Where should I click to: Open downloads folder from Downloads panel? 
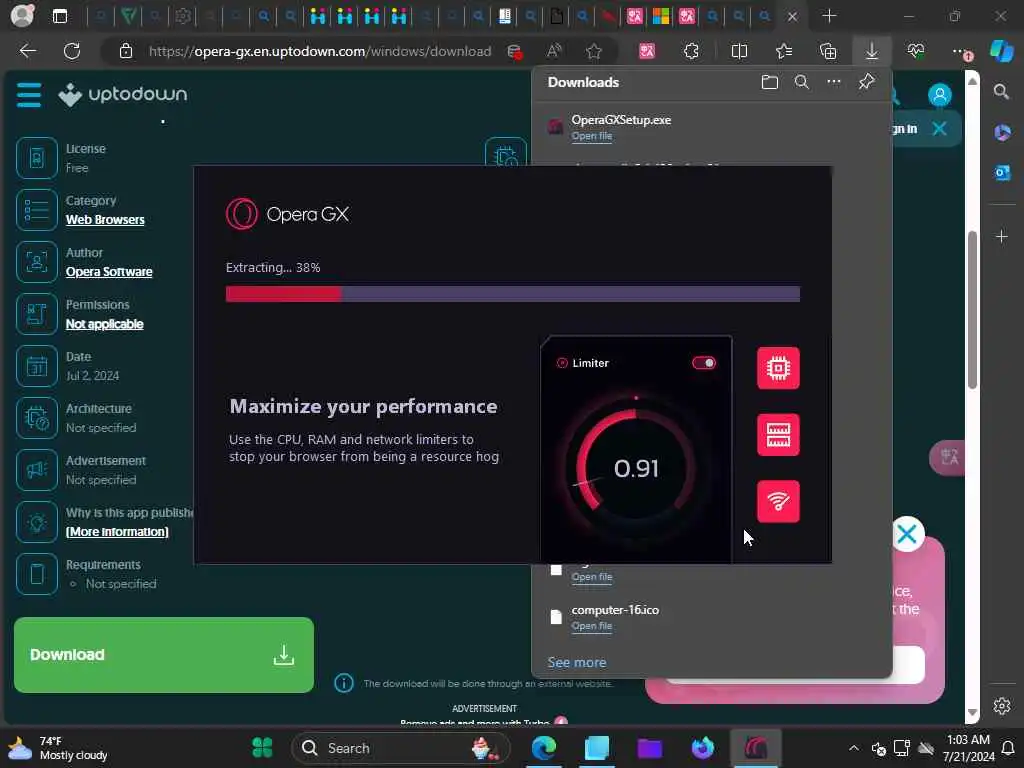click(769, 82)
